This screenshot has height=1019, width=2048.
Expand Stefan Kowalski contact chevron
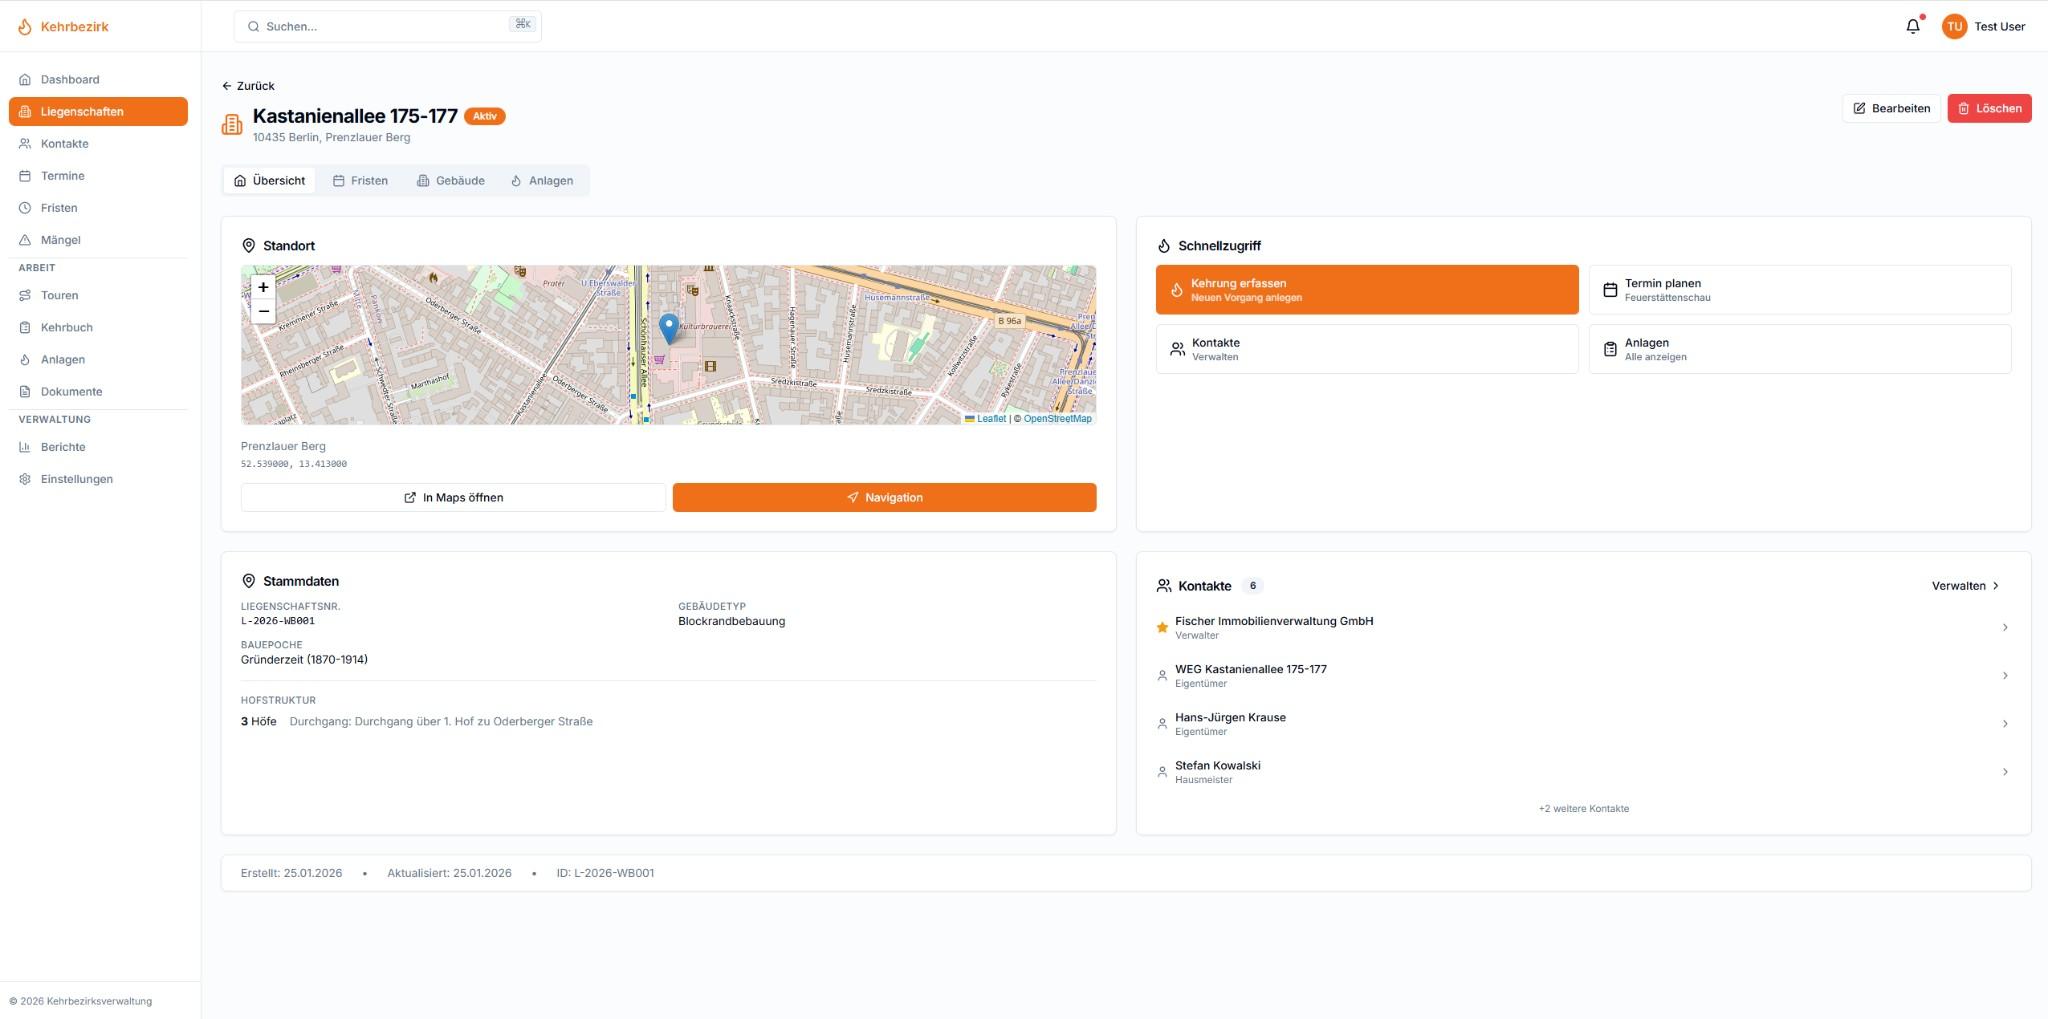coord(2004,771)
